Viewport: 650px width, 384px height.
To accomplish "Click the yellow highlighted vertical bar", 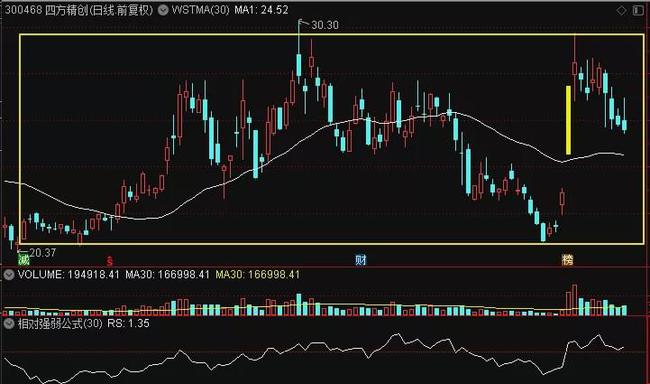I will [x=568, y=120].
